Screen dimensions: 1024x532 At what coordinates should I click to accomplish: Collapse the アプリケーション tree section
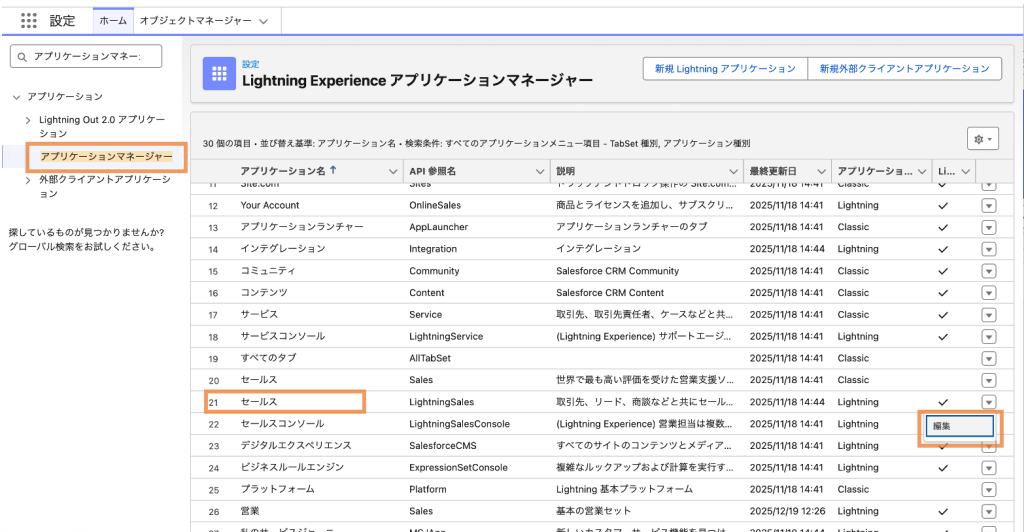pyautogui.click(x=16, y=97)
